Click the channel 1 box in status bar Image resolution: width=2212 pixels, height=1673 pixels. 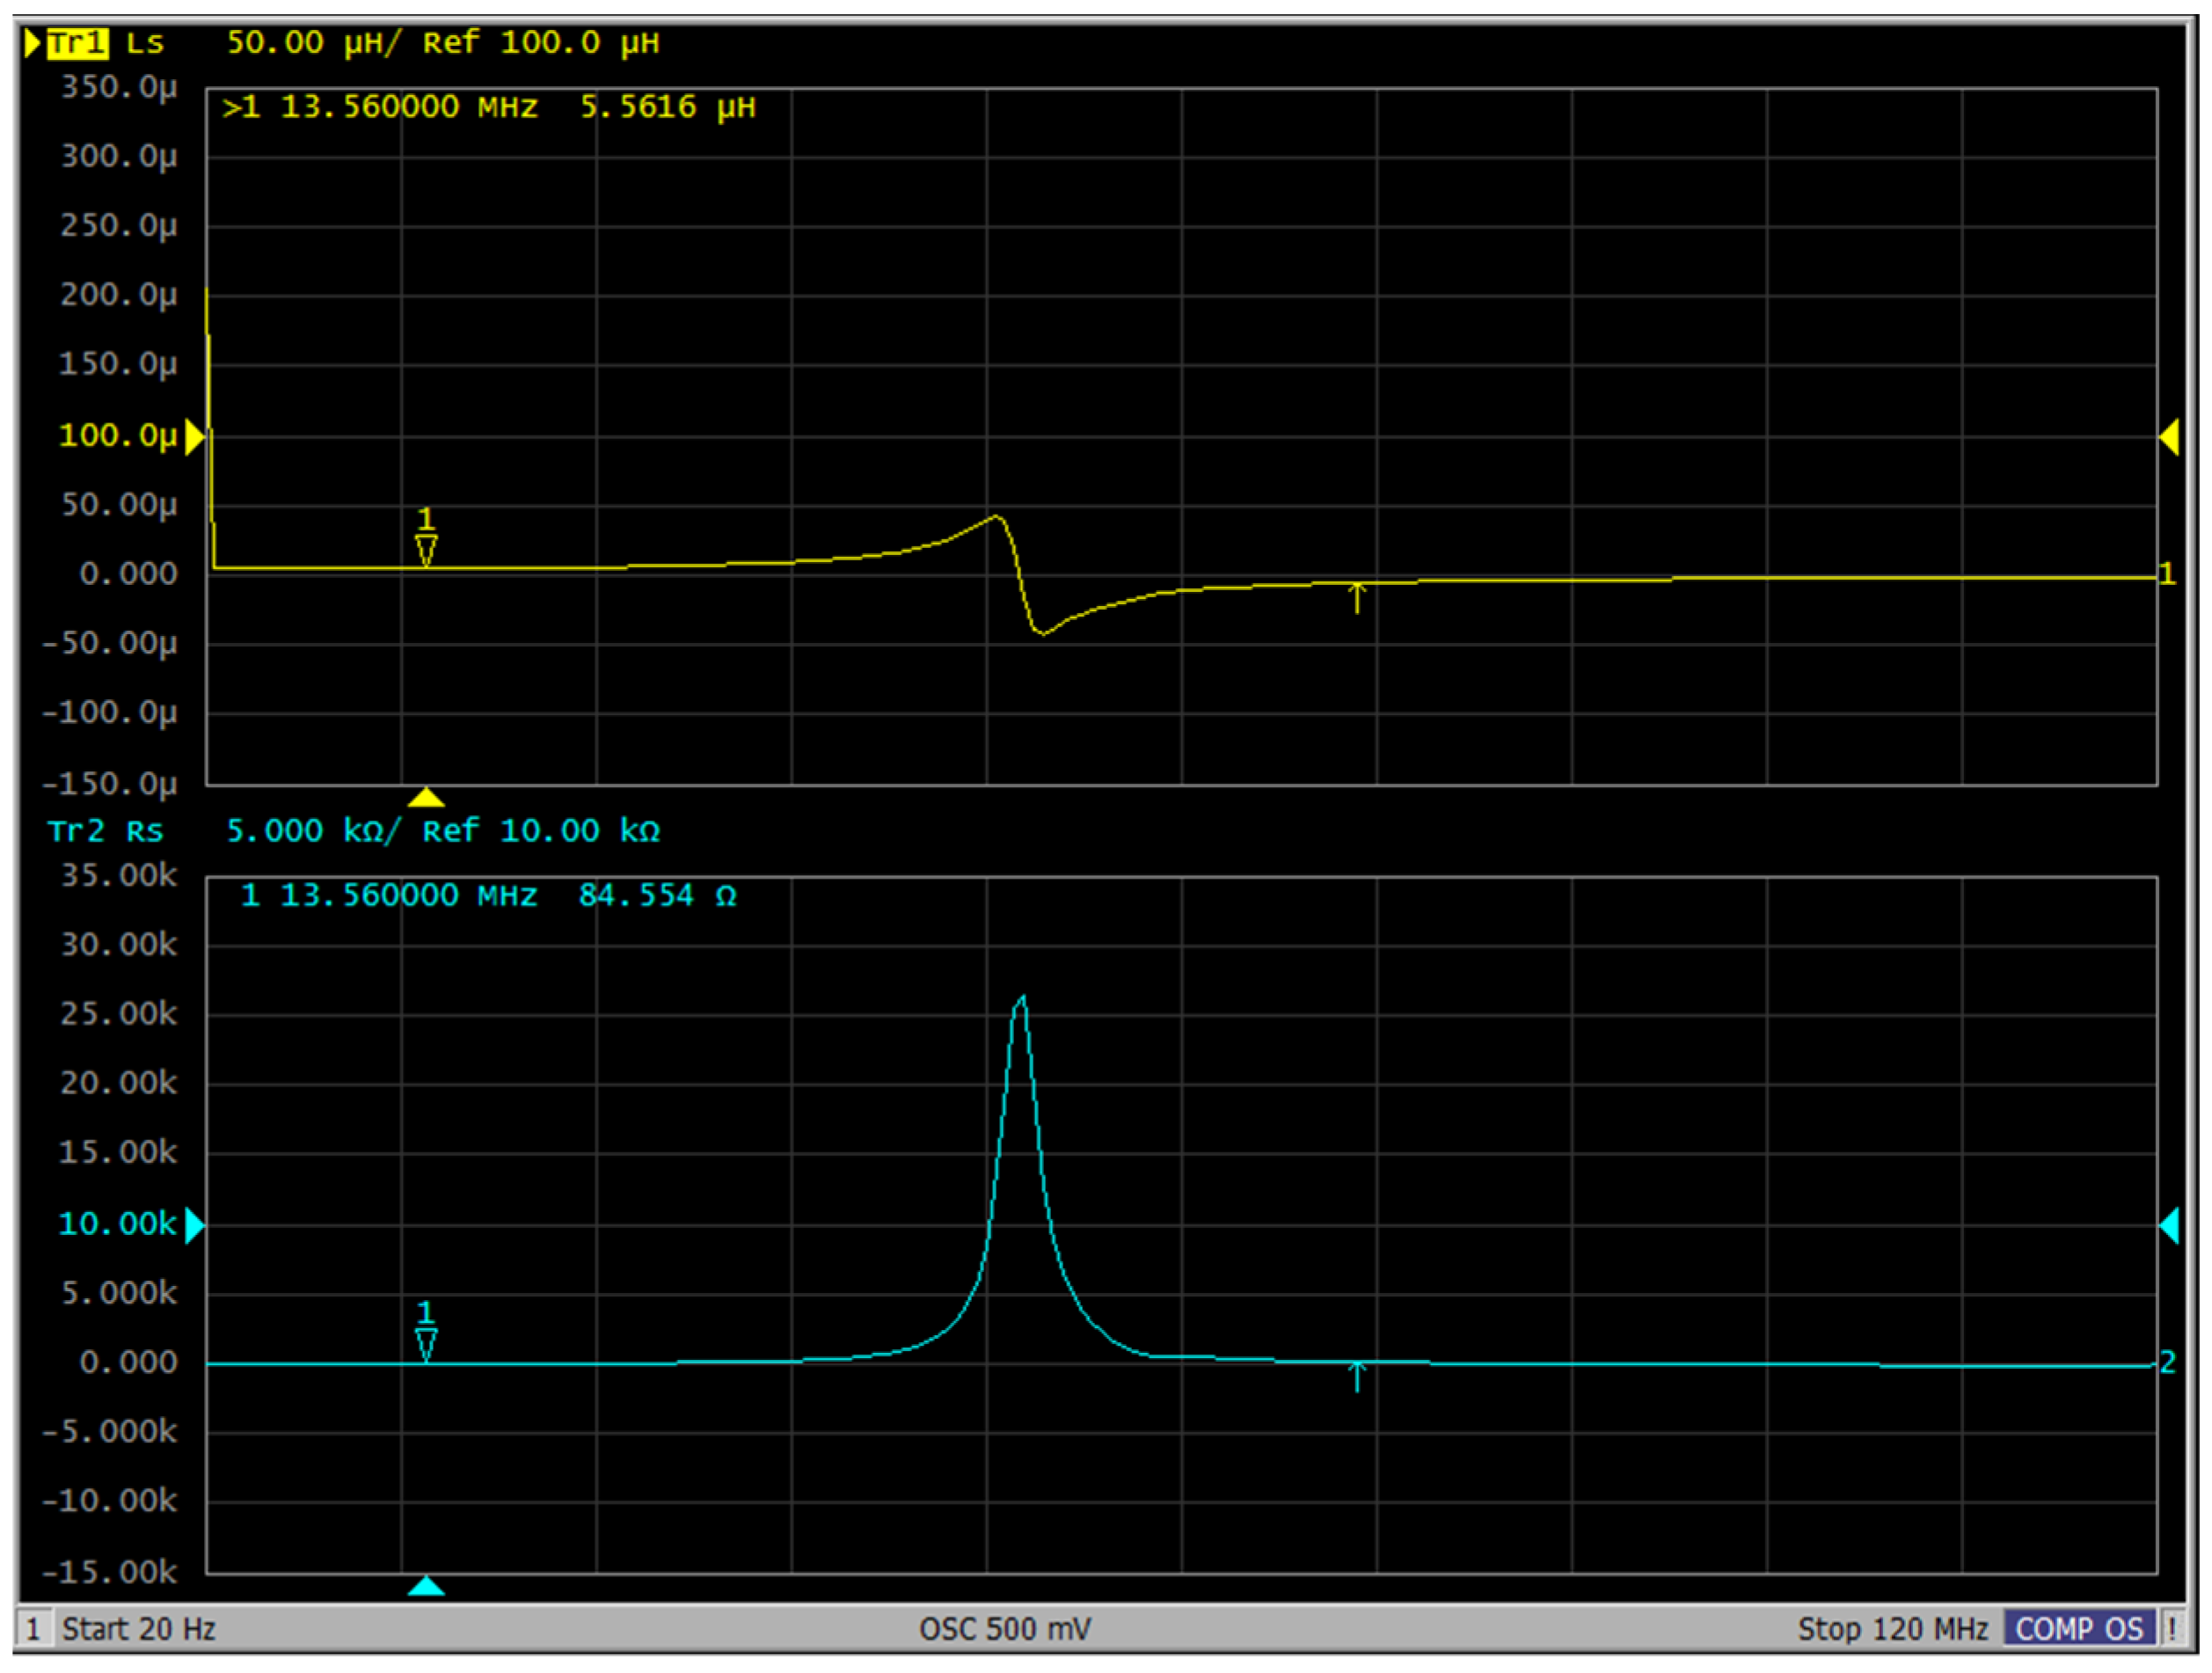click(x=33, y=1629)
